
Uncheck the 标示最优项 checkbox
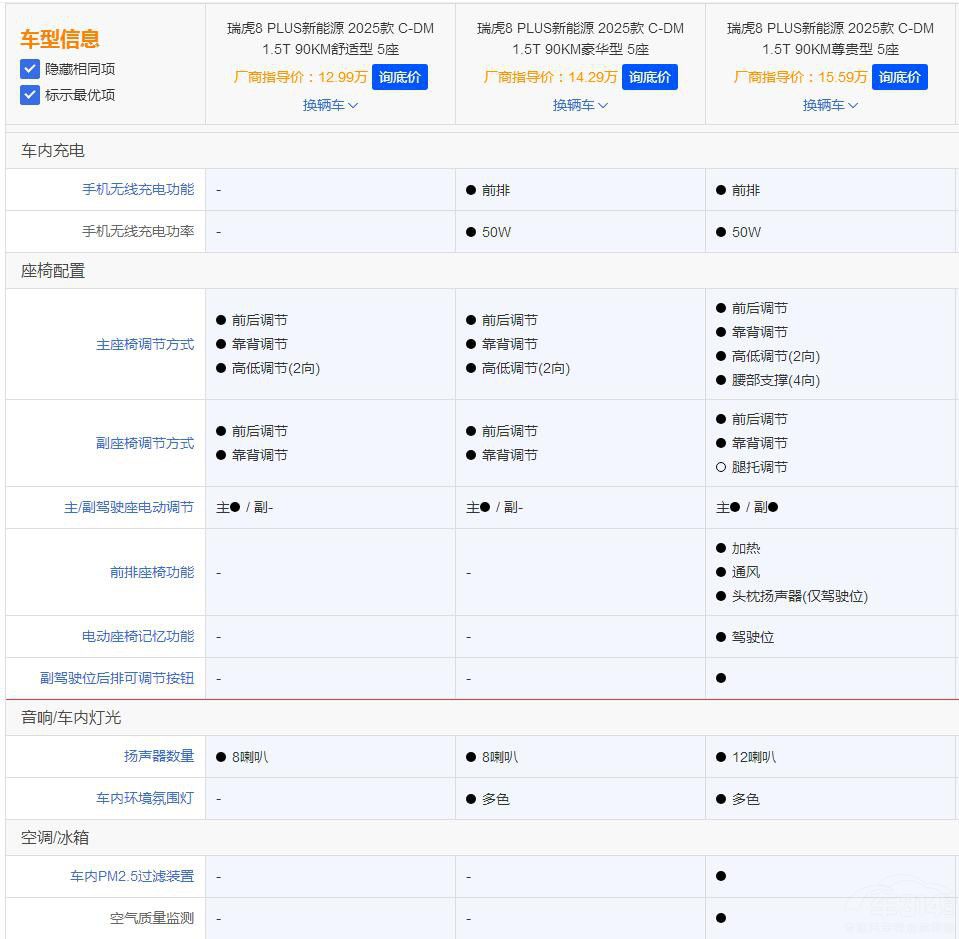[30, 95]
